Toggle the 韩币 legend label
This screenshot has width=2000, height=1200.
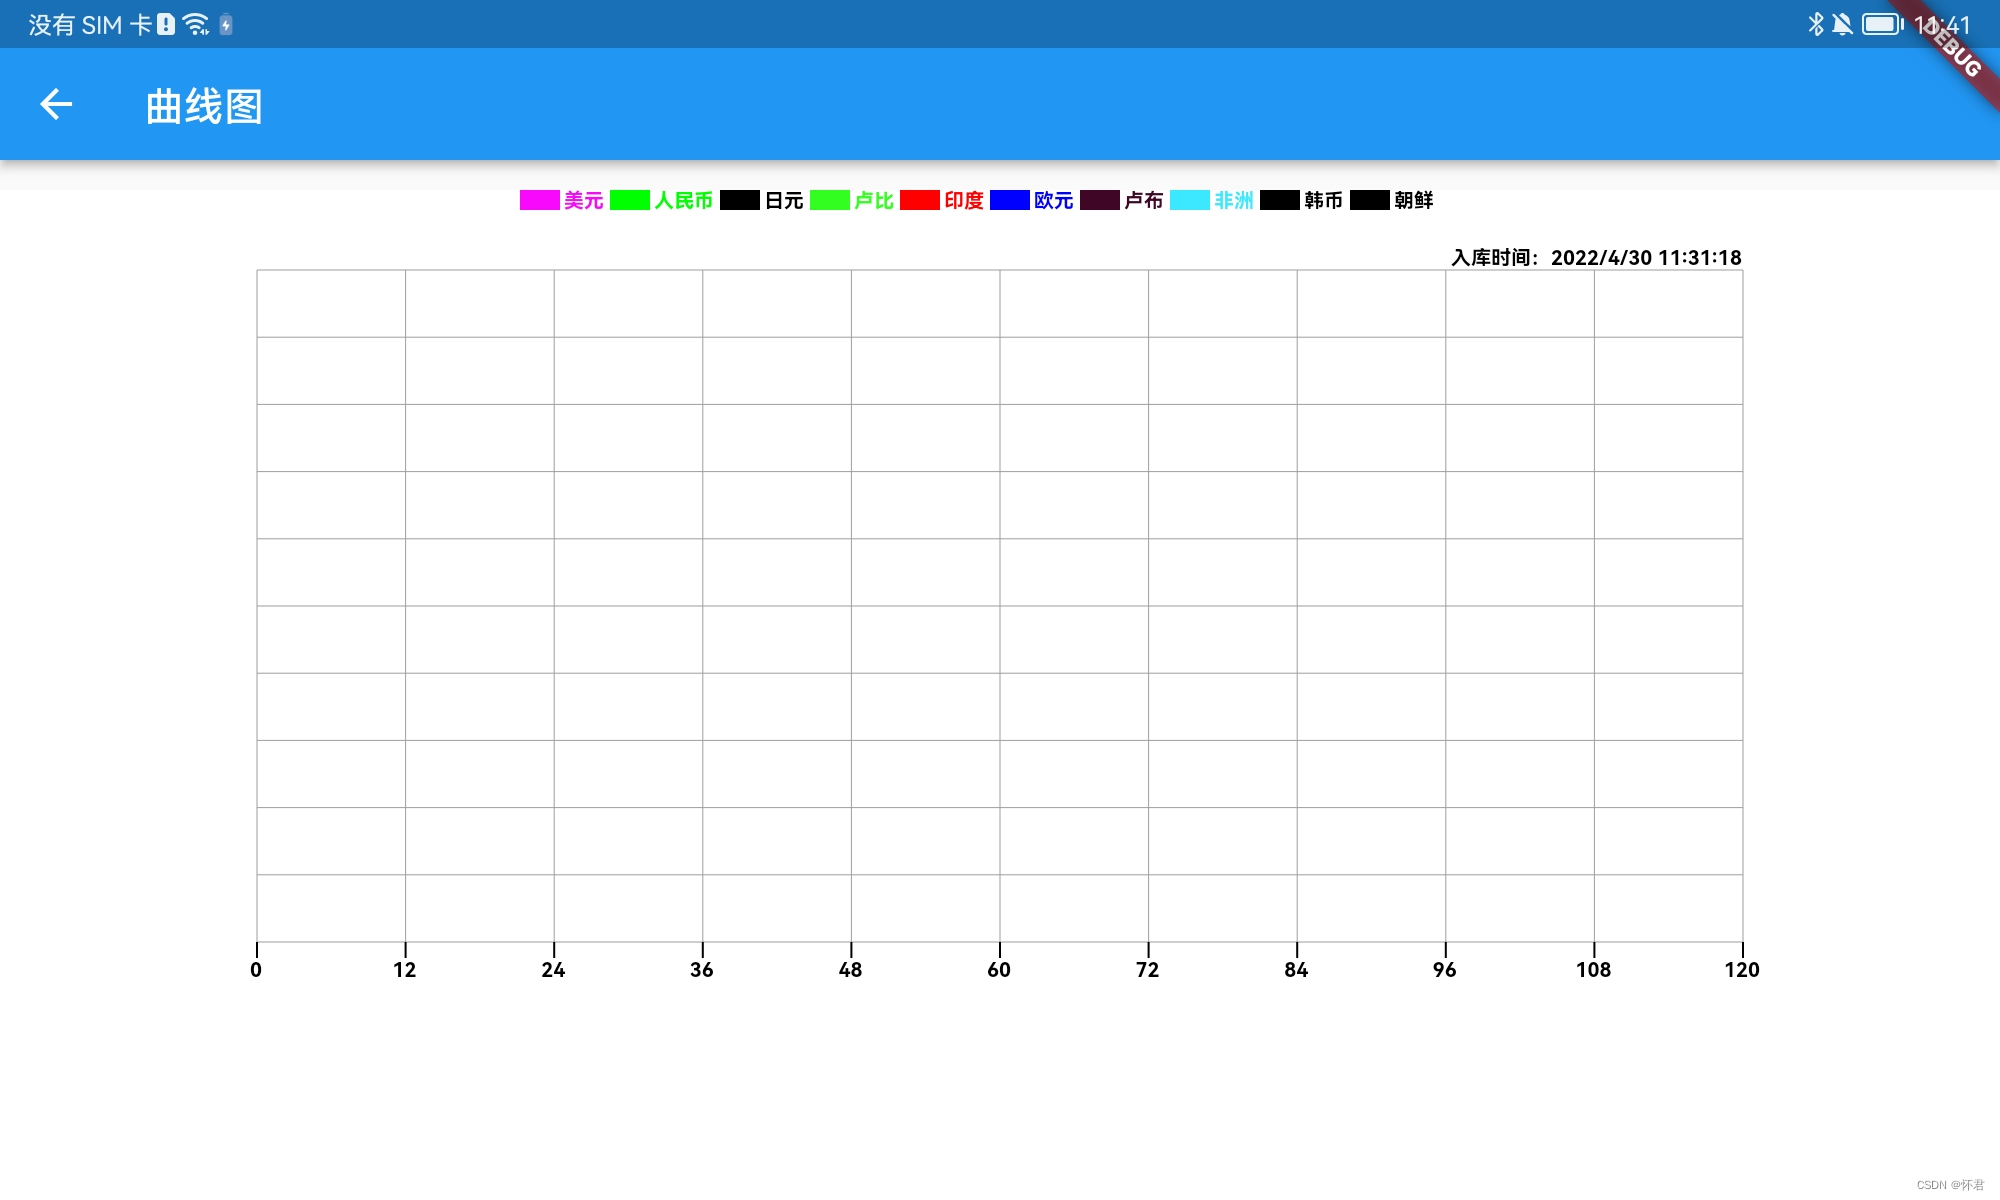[x=1324, y=200]
